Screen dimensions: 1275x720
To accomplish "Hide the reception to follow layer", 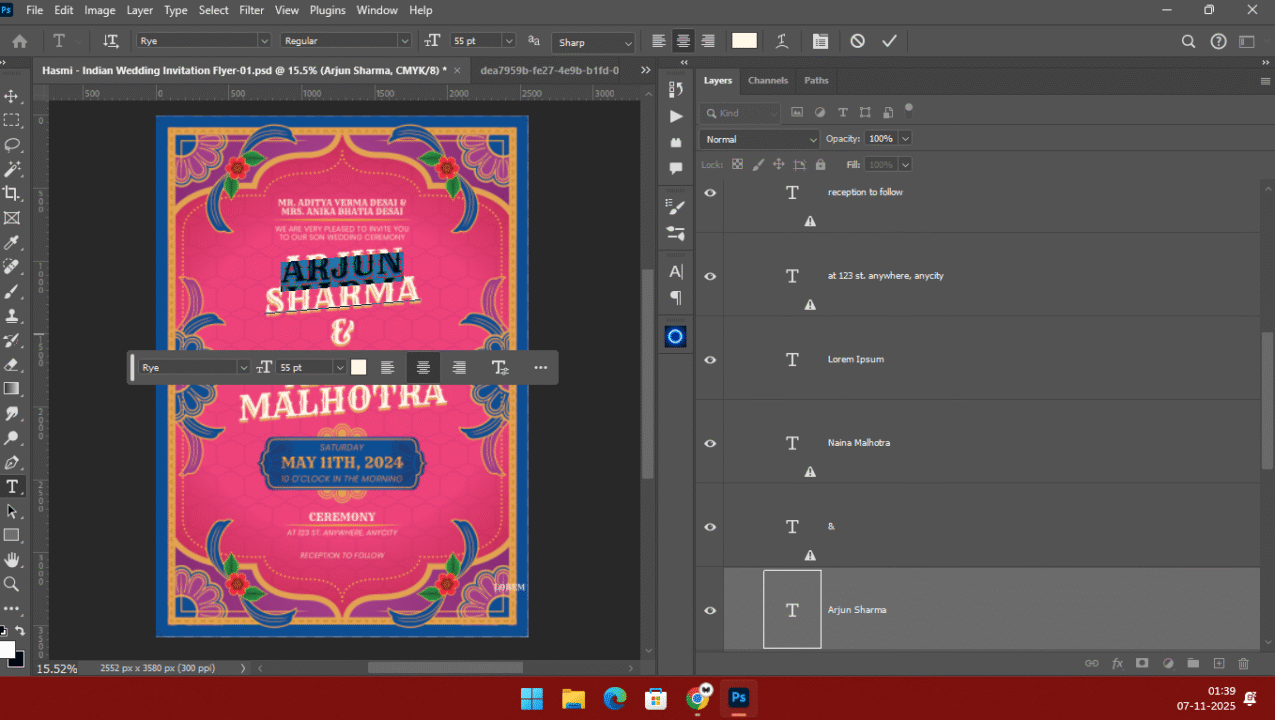I will [x=710, y=193].
